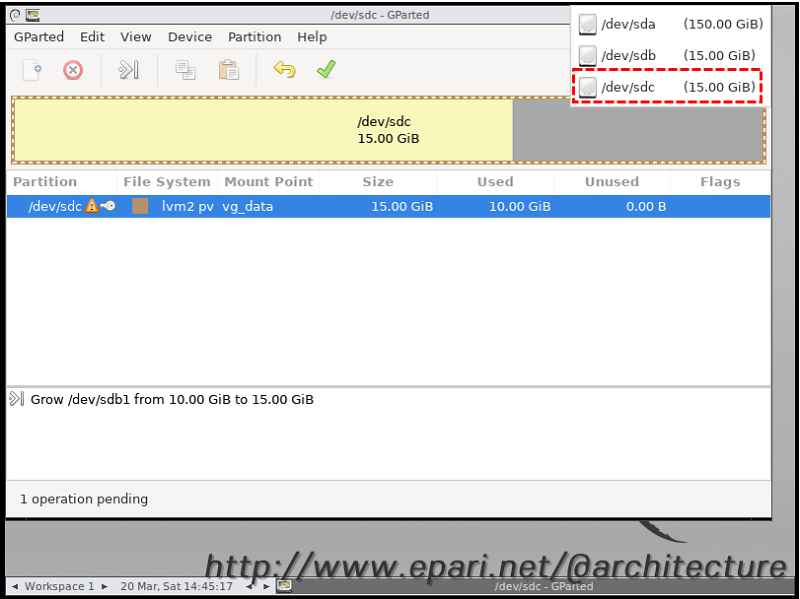Click the Workspace 1 label in the taskbar
The image size is (800, 599).
tap(60, 586)
